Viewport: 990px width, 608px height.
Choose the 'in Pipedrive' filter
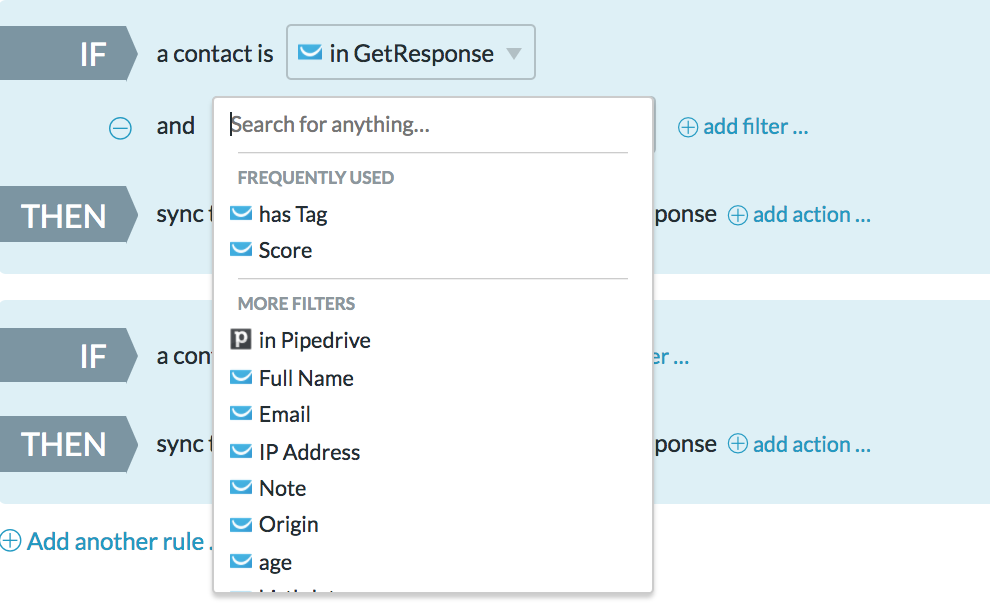(x=314, y=340)
